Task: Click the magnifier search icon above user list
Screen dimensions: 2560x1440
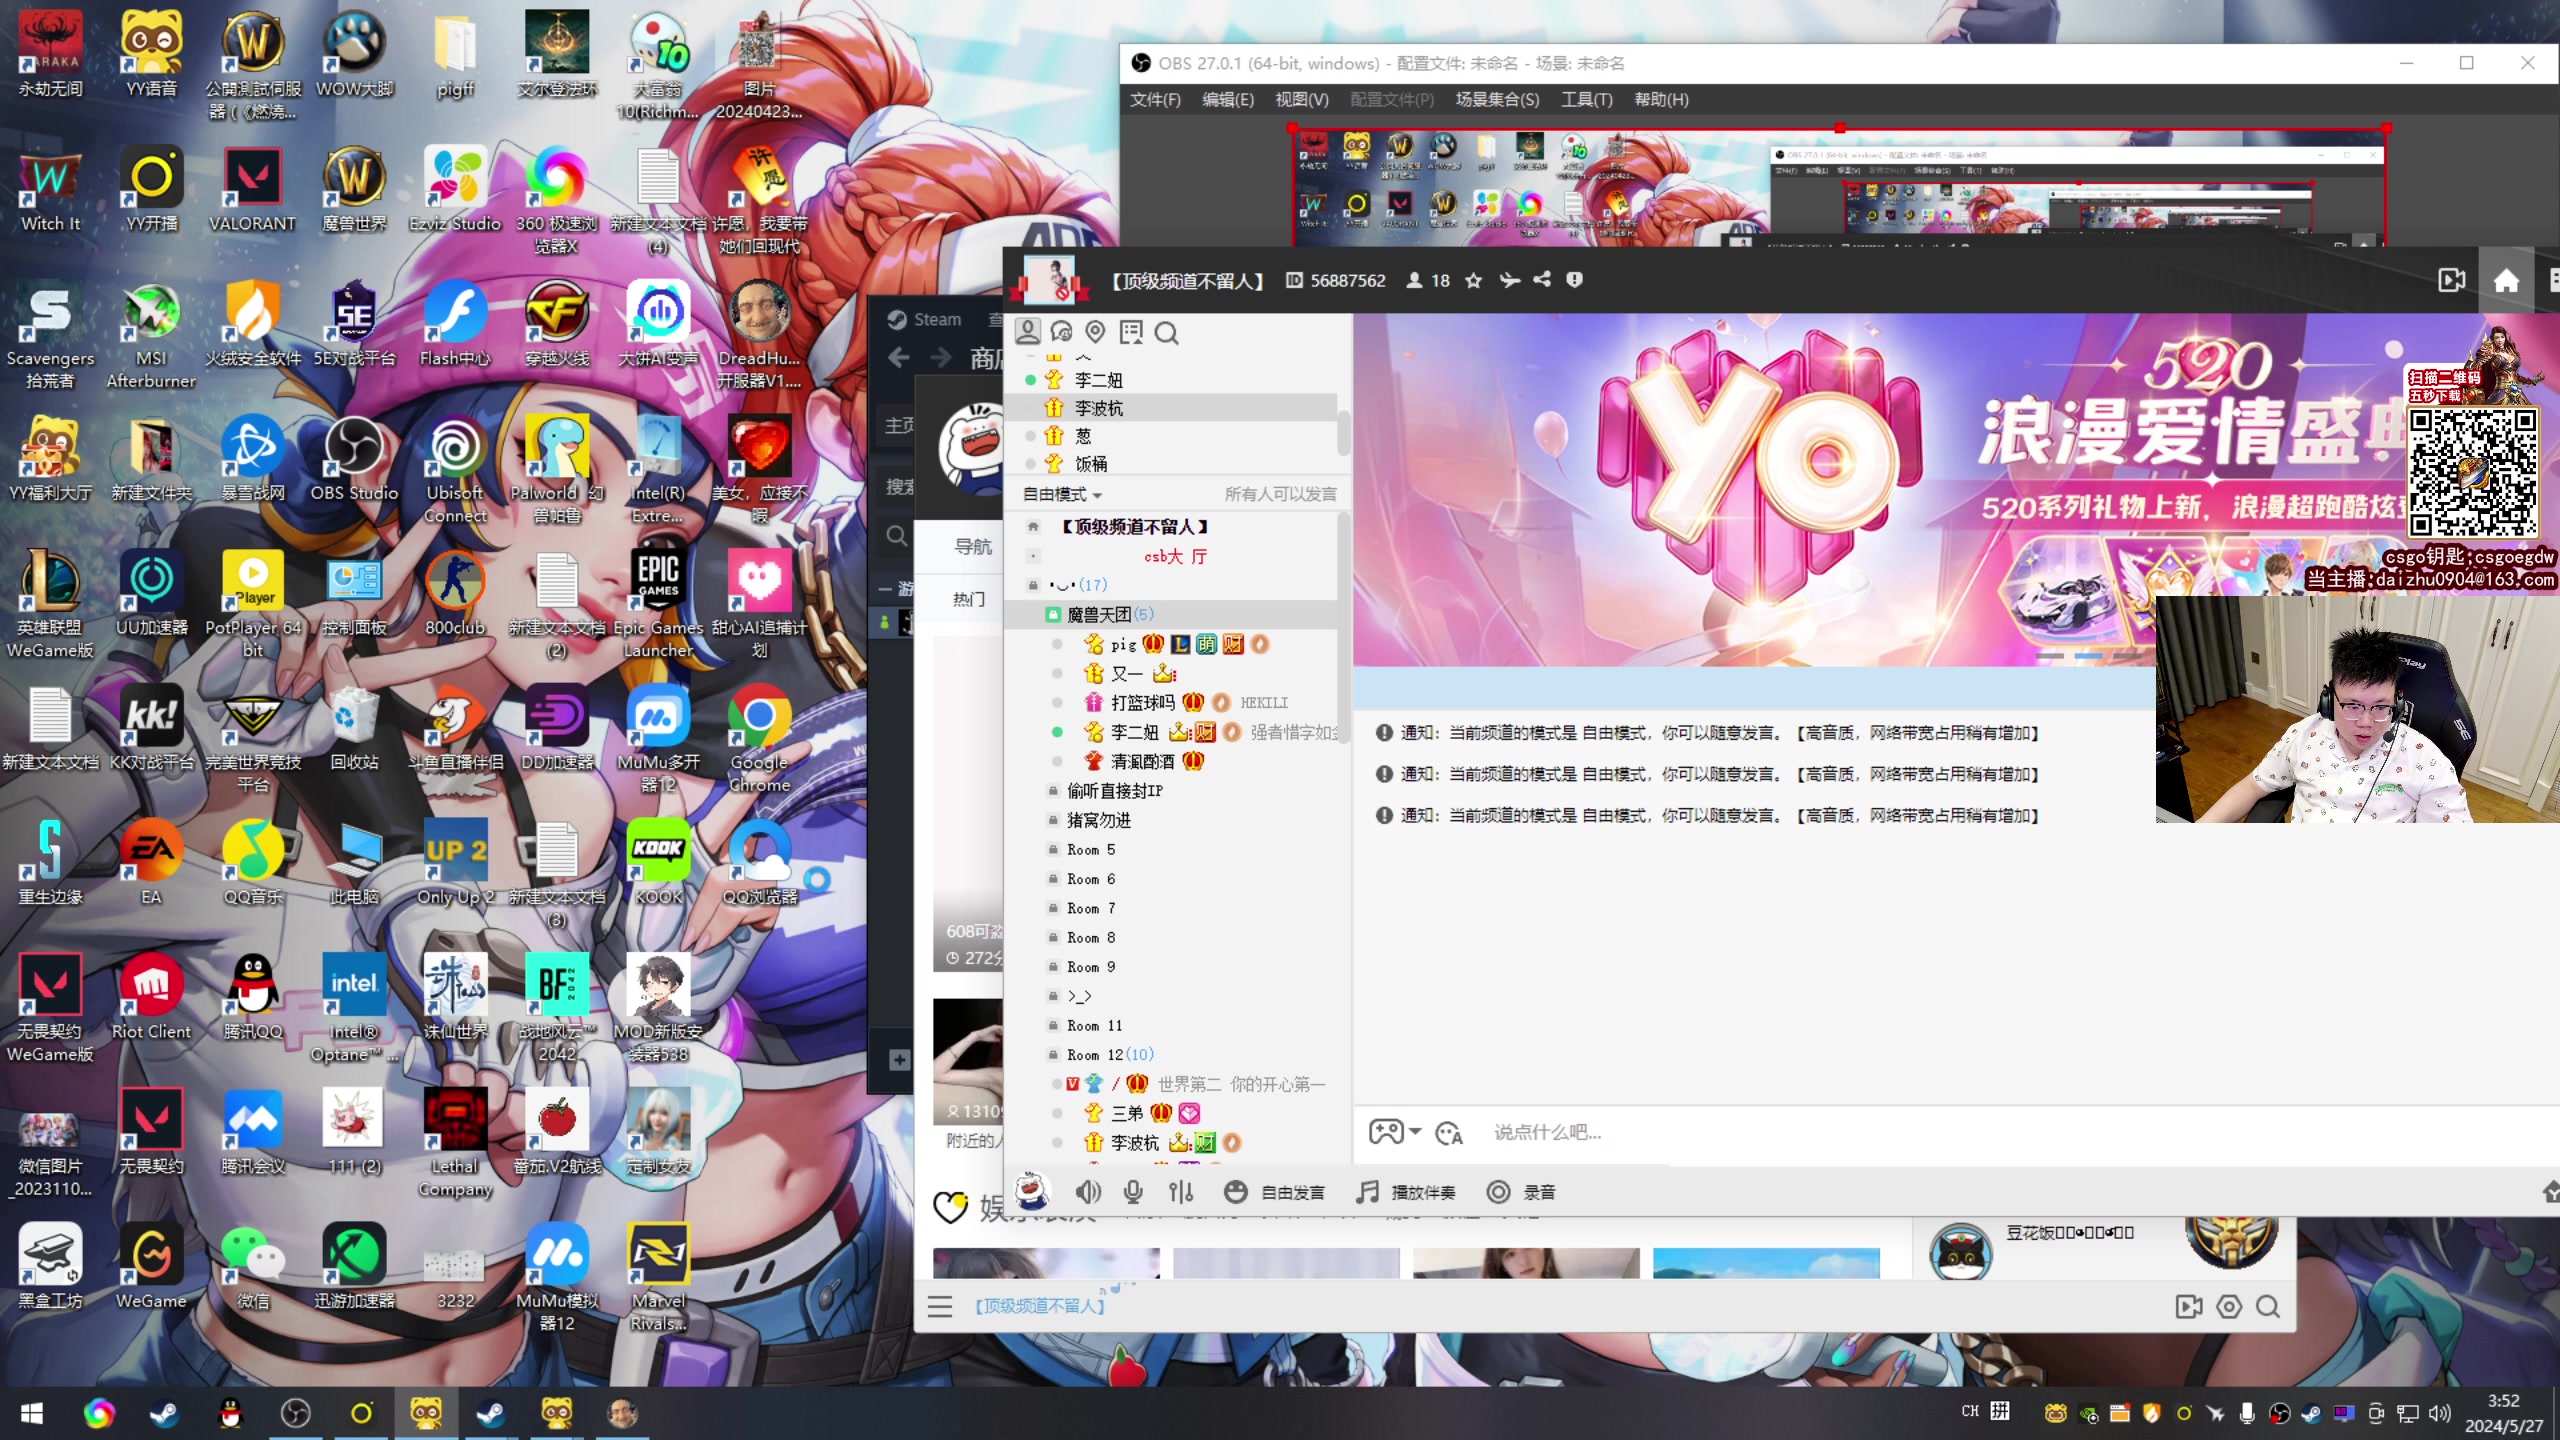Action: tap(1166, 332)
